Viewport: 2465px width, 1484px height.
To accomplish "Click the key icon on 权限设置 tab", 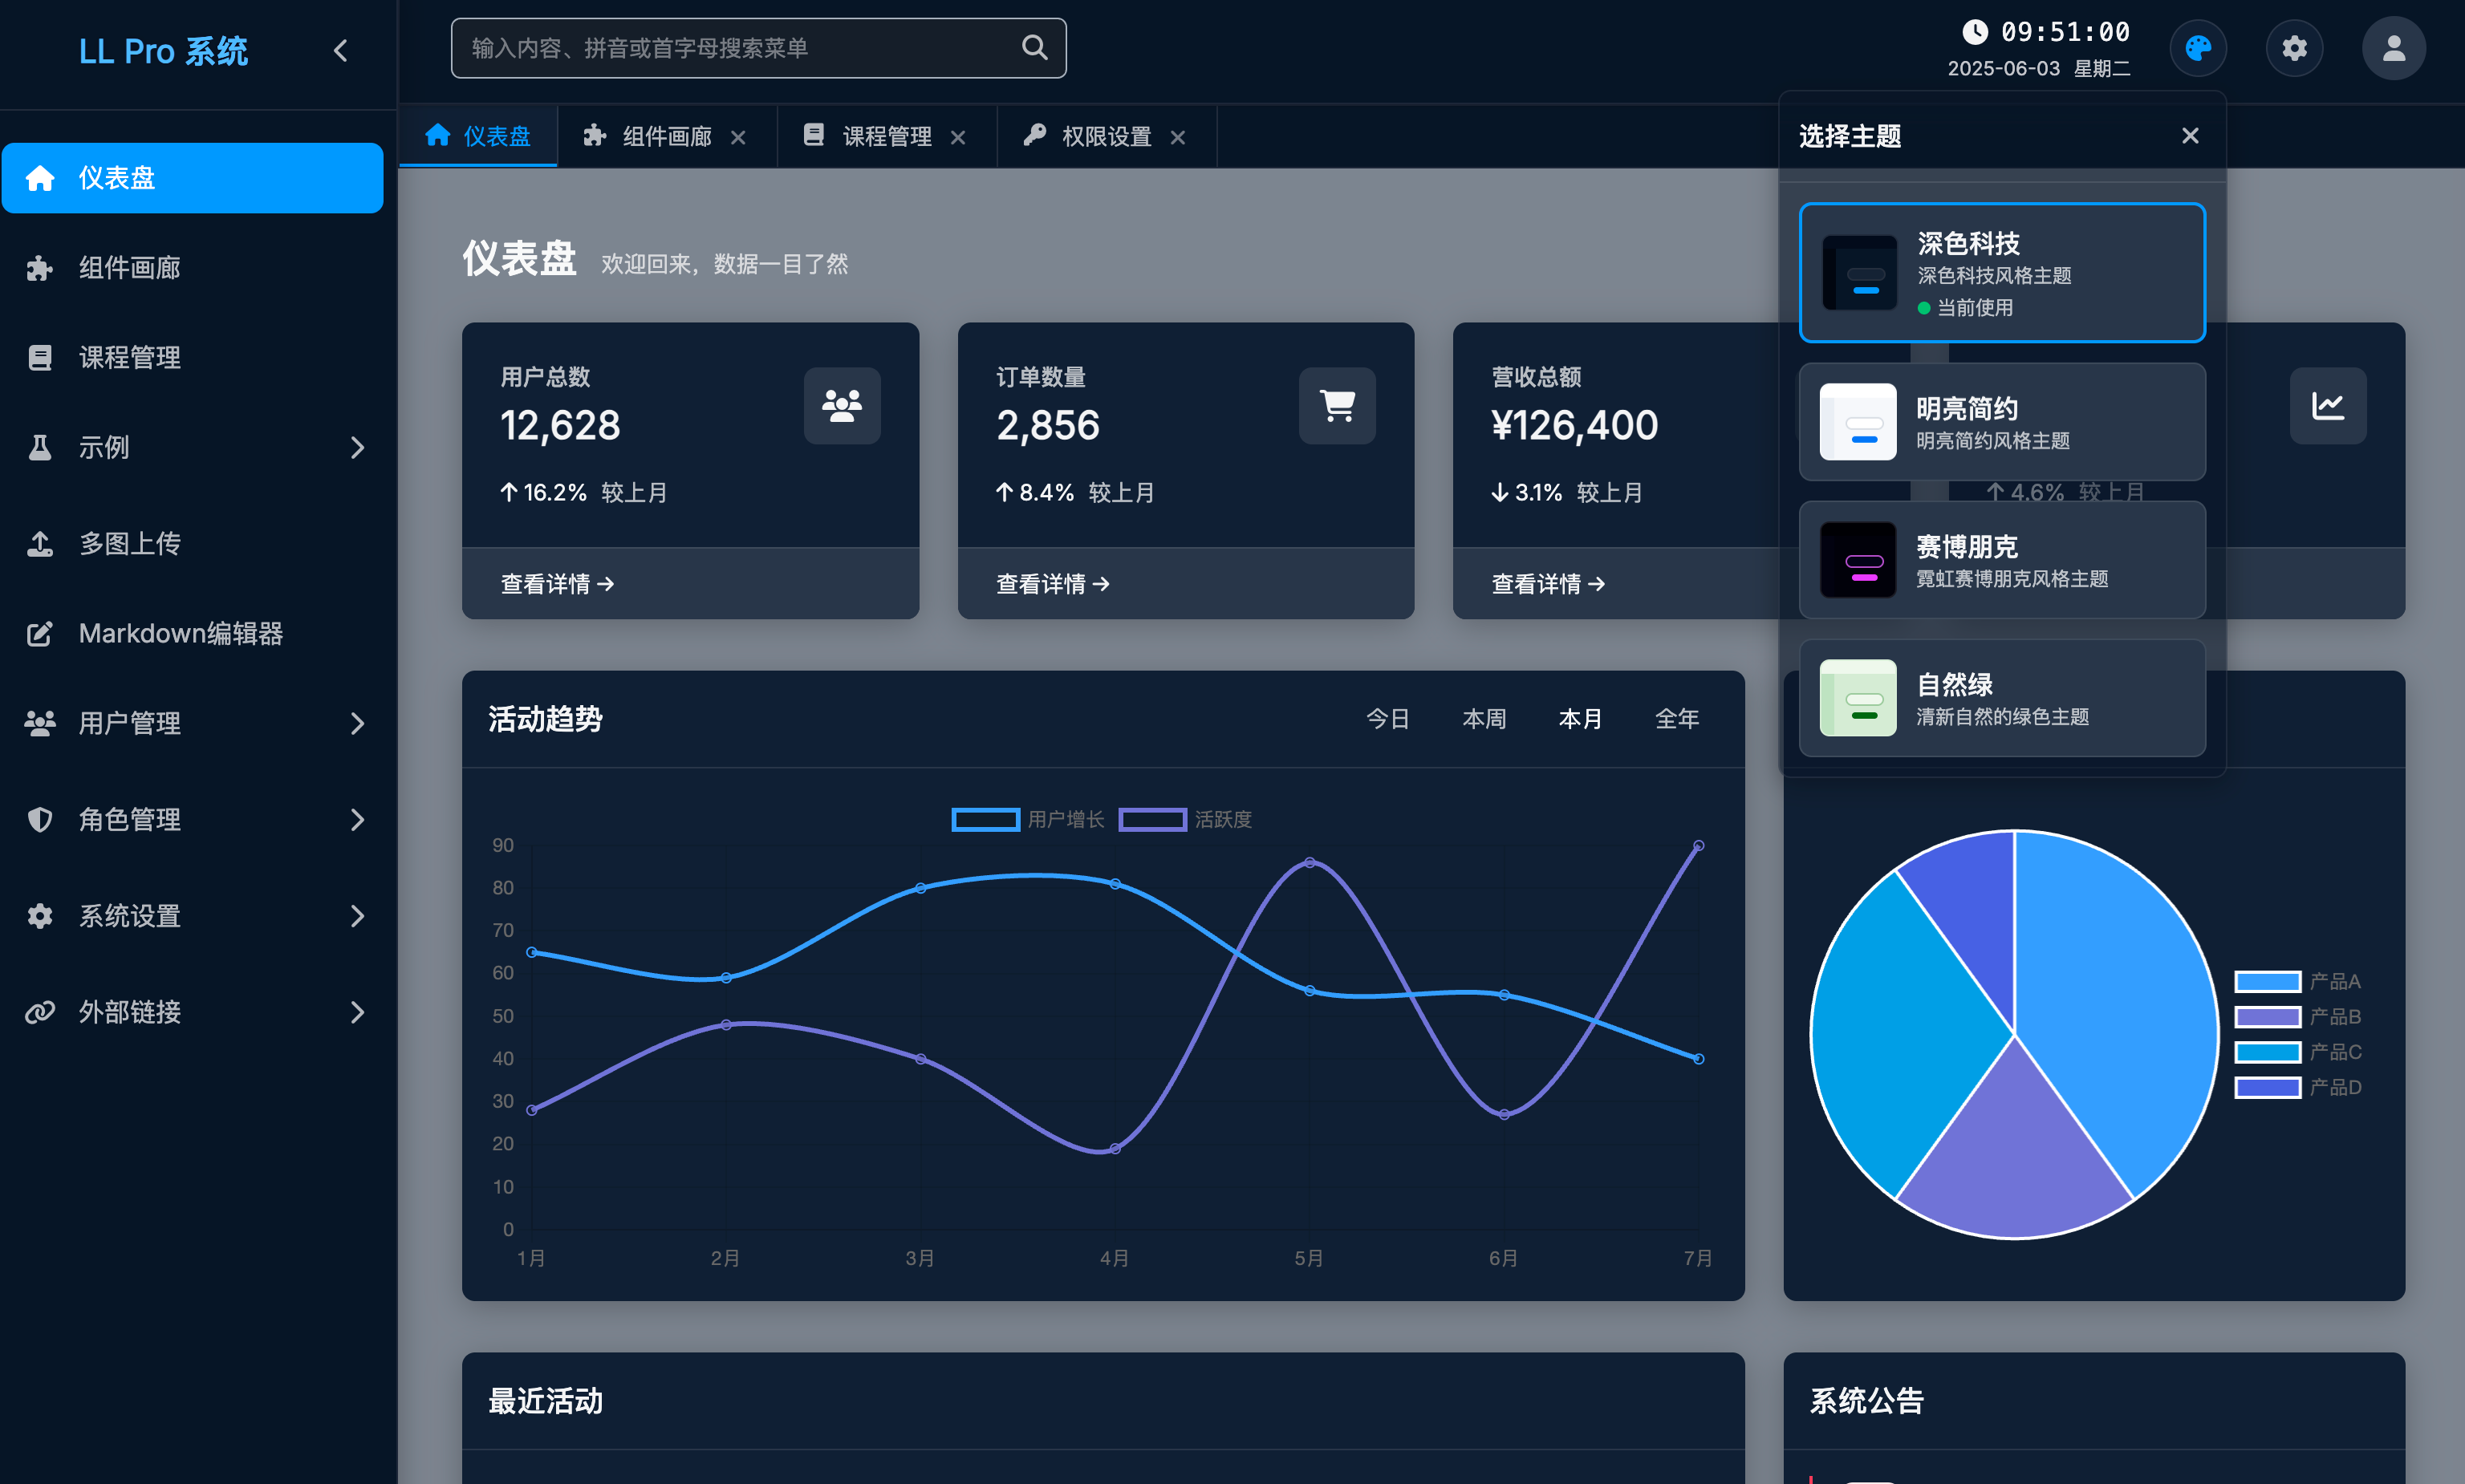I will coord(1034,135).
